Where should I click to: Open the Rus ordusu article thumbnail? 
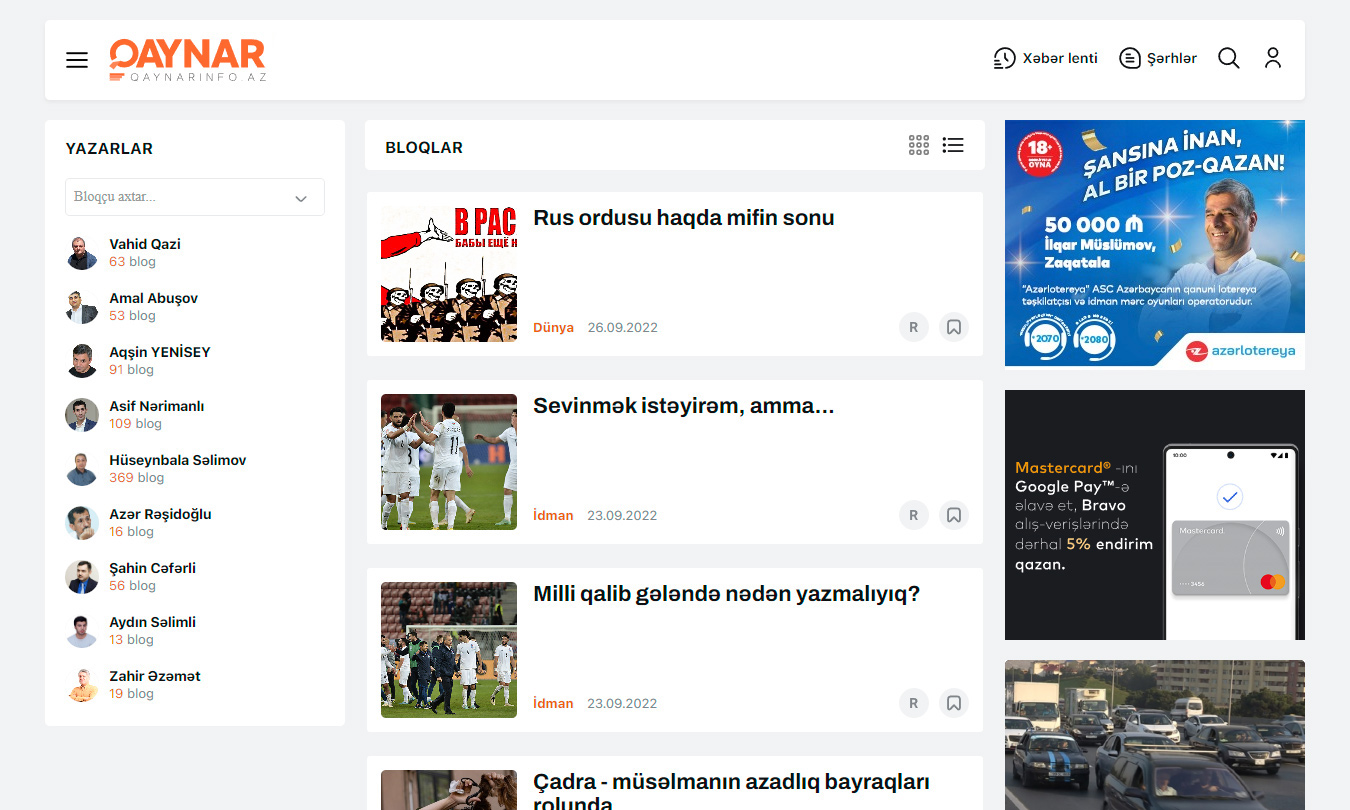pos(449,274)
